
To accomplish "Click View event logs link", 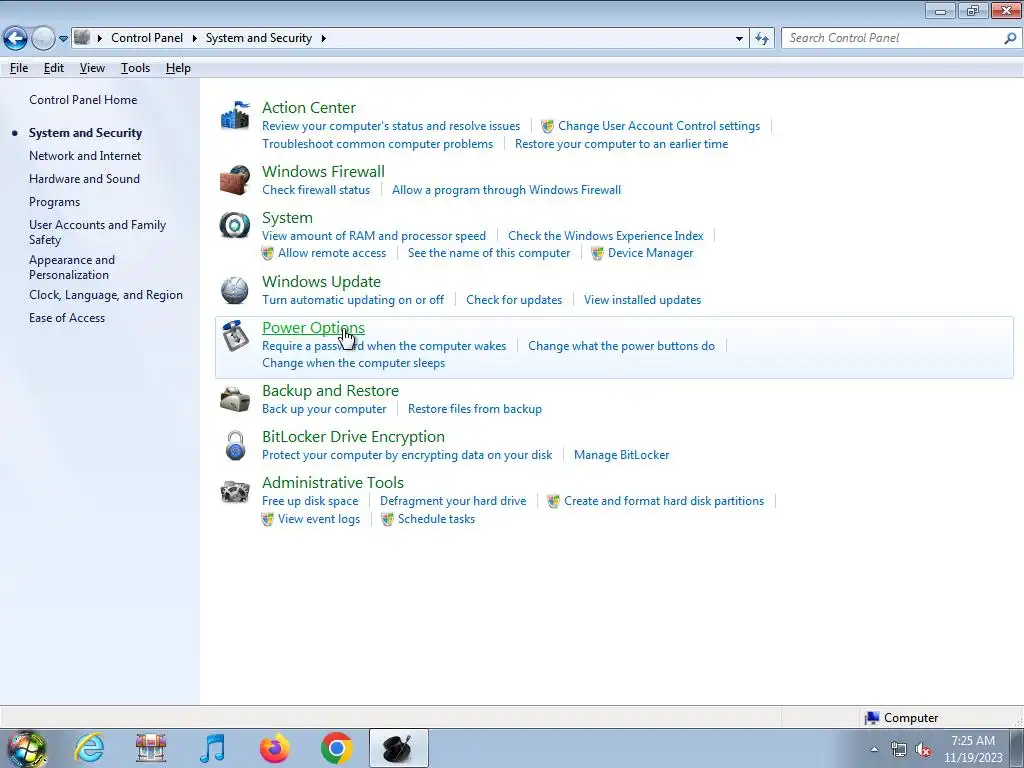I will point(319,519).
